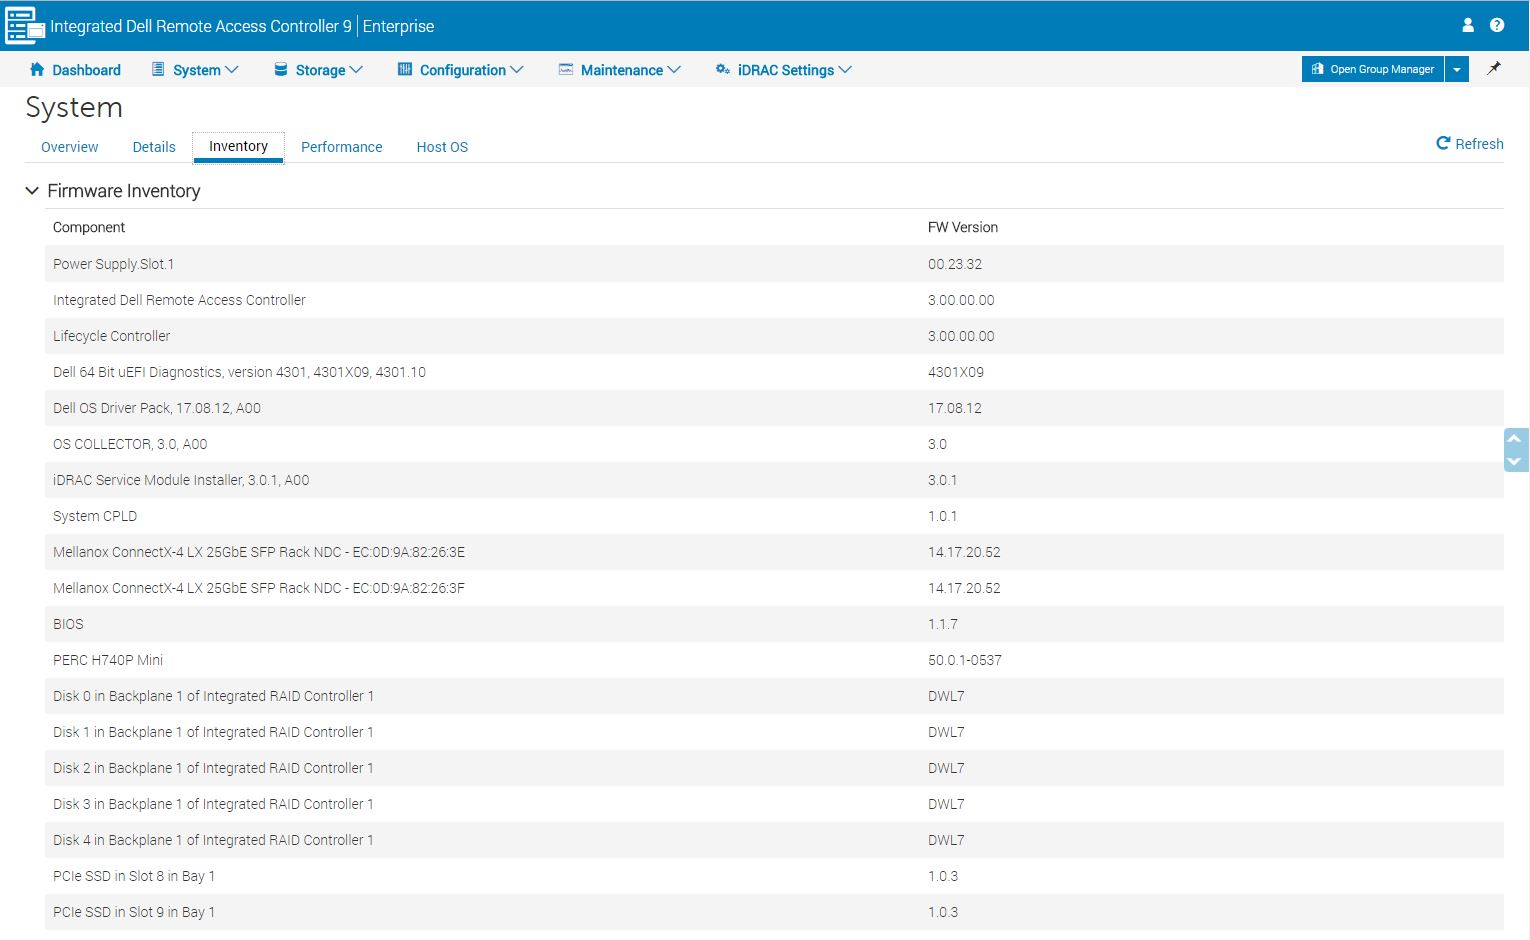
Task: Open the Group Manager split dropdown arrow
Action: tap(1457, 69)
